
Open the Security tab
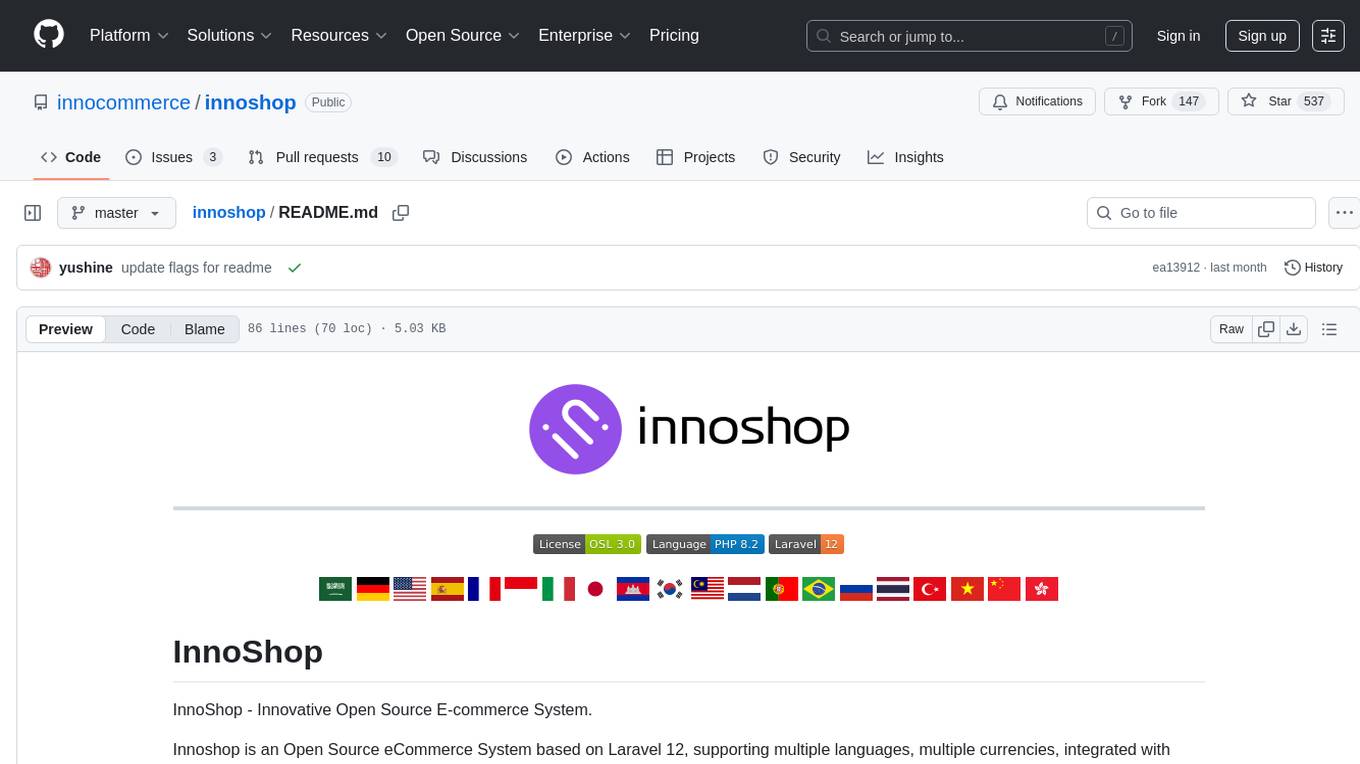point(801,157)
